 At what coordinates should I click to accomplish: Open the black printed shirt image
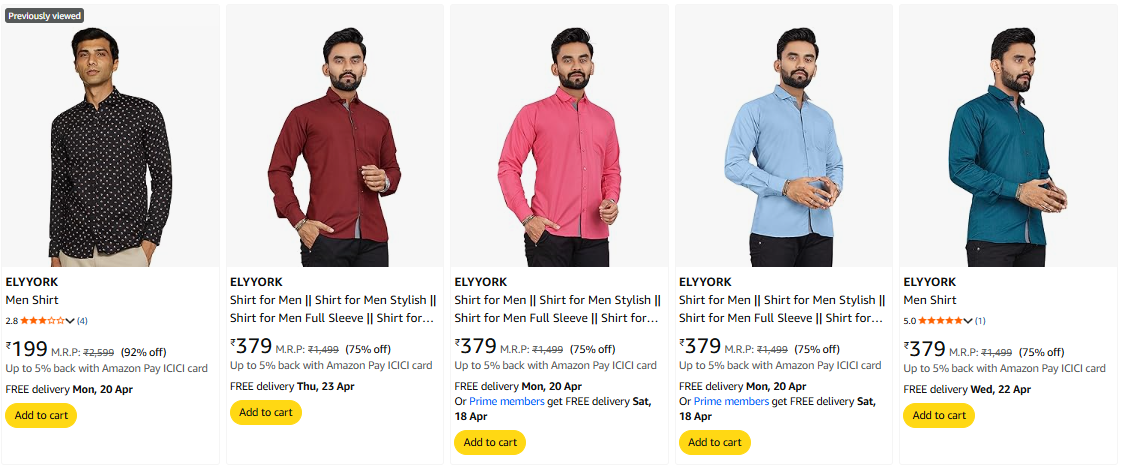click(x=111, y=145)
